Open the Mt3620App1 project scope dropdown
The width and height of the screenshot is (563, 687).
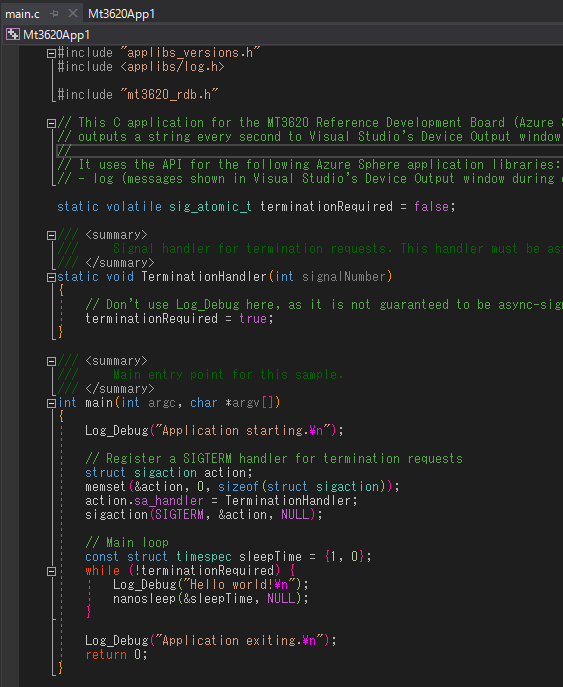pos(281,35)
